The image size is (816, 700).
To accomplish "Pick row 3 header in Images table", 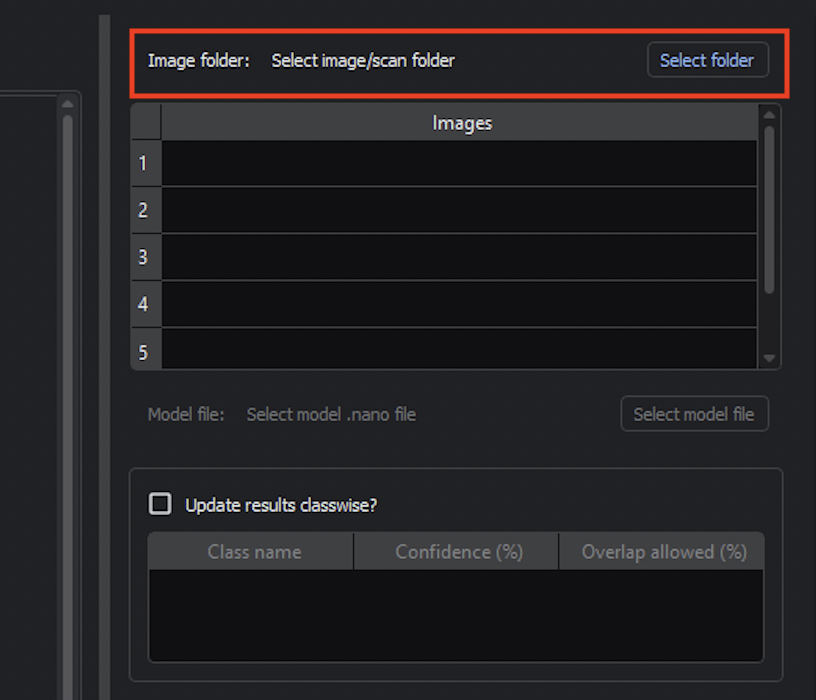I will tap(145, 257).
